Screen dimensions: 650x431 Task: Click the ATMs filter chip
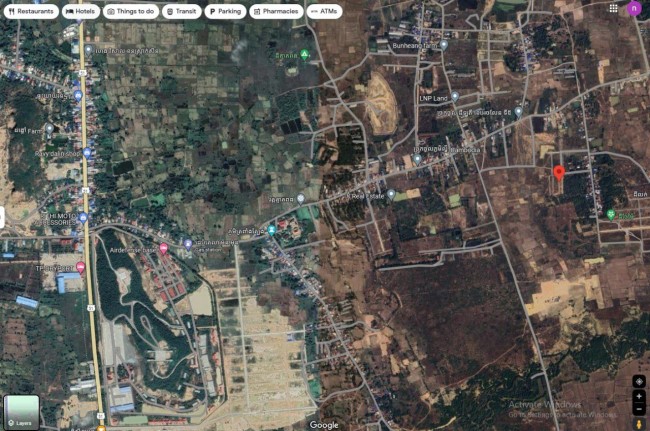[x=325, y=11]
